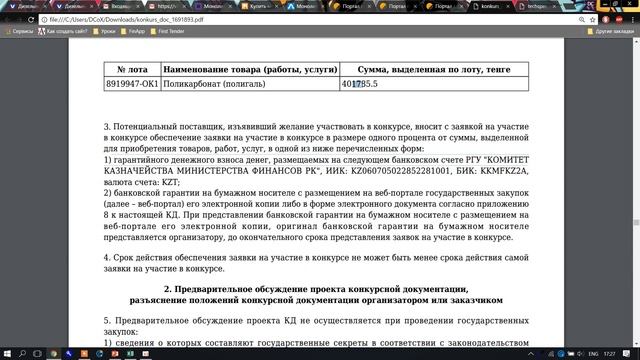This screenshot has width=640, height=360.
Task: Click the taskbar clock showing 17:27
Action: pyautogui.click(x=609, y=354)
